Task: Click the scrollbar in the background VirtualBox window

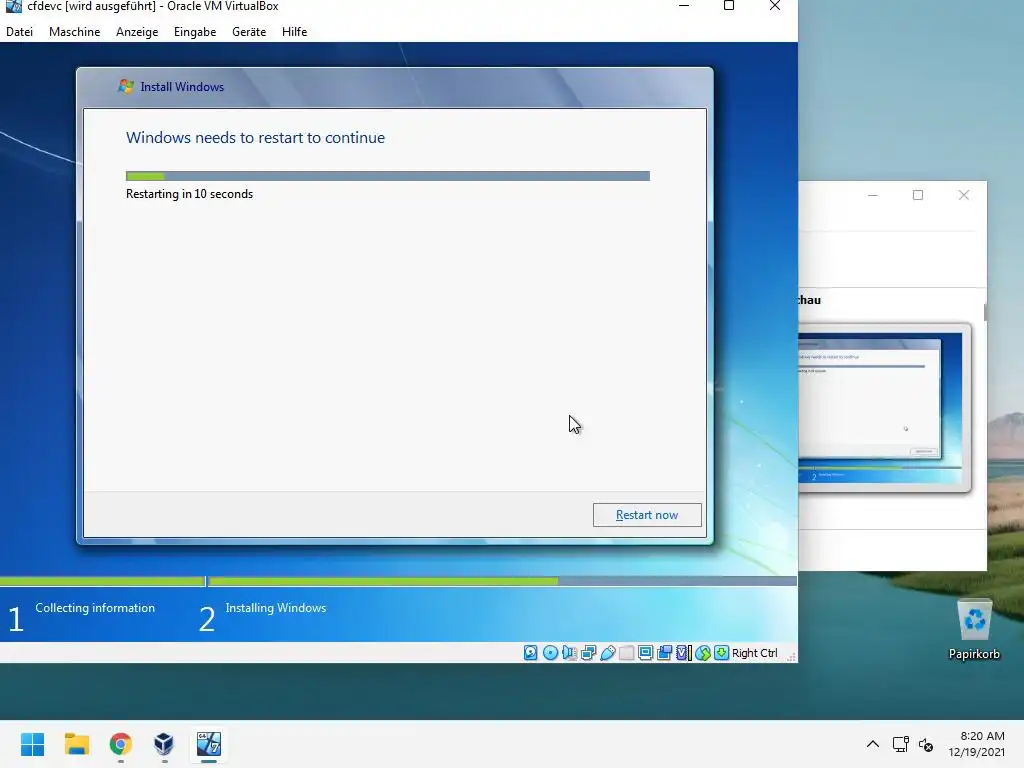Action: pos(985,312)
